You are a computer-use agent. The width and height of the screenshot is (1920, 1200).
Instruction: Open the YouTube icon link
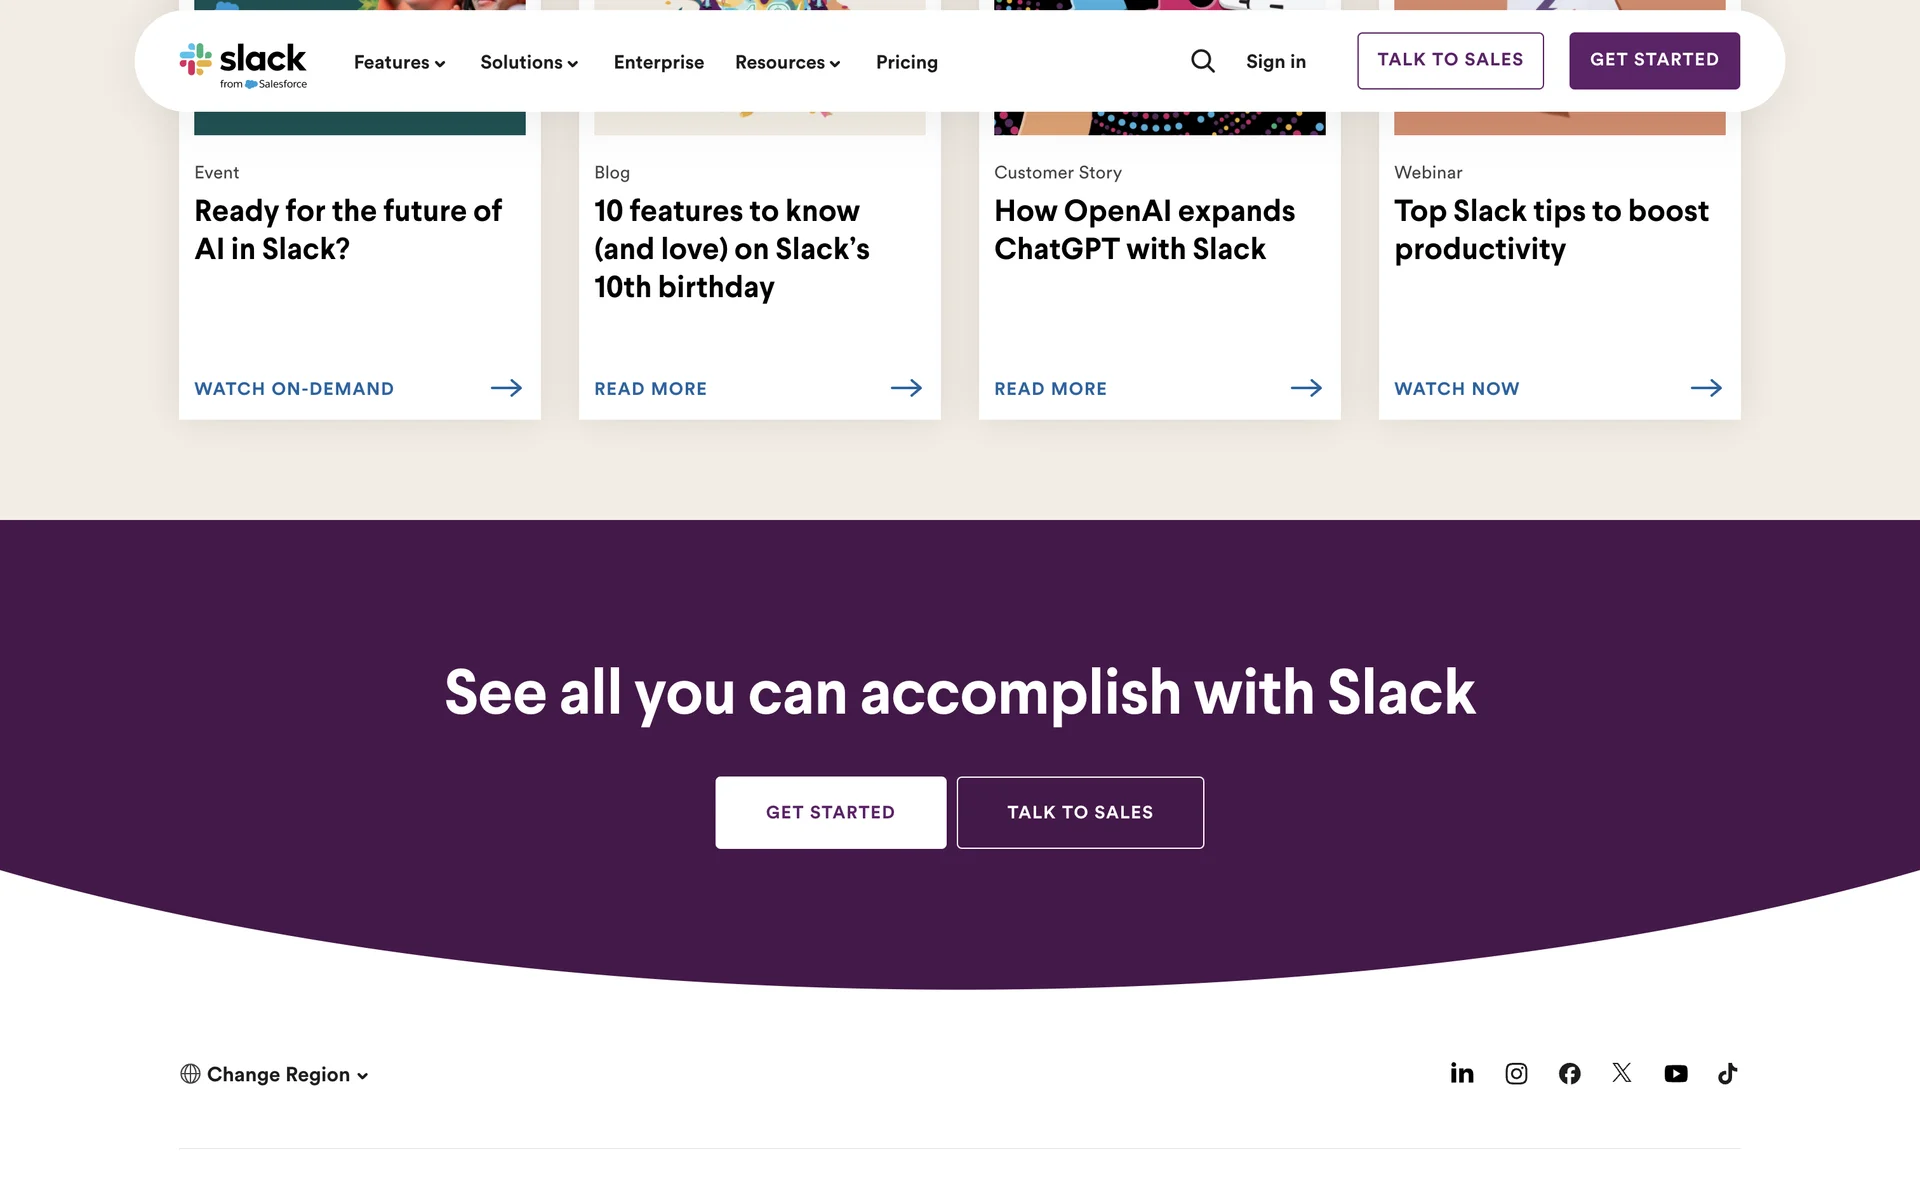tap(1675, 1073)
